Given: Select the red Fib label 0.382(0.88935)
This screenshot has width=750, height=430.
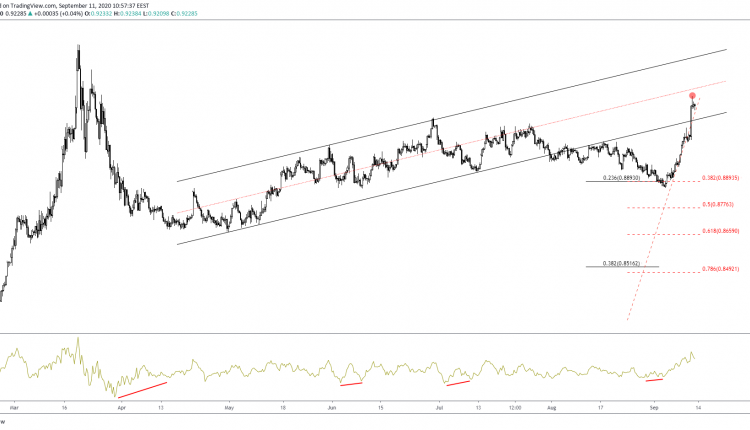Looking at the screenshot, I should pyautogui.click(x=720, y=178).
